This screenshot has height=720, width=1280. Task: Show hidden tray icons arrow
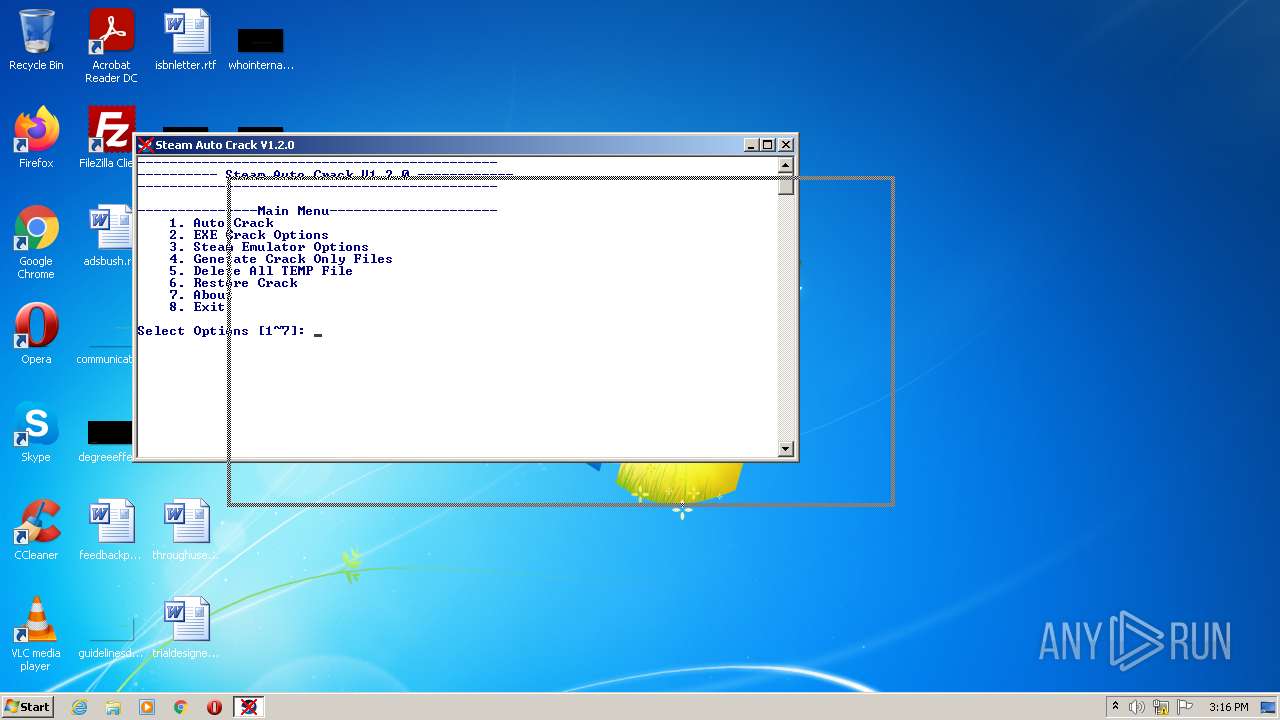pyautogui.click(x=1115, y=706)
